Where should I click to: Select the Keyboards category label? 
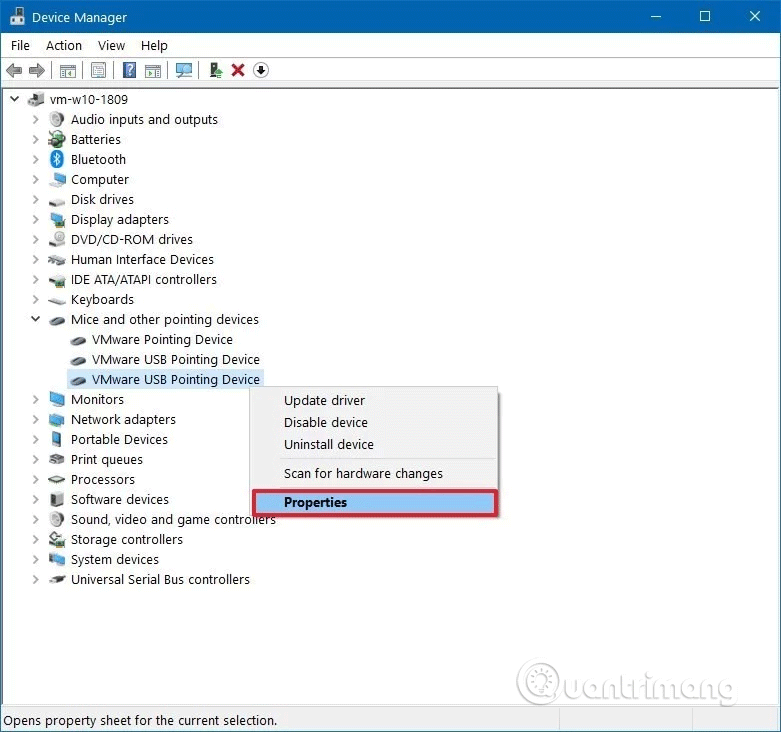pyautogui.click(x=102, y=299)
